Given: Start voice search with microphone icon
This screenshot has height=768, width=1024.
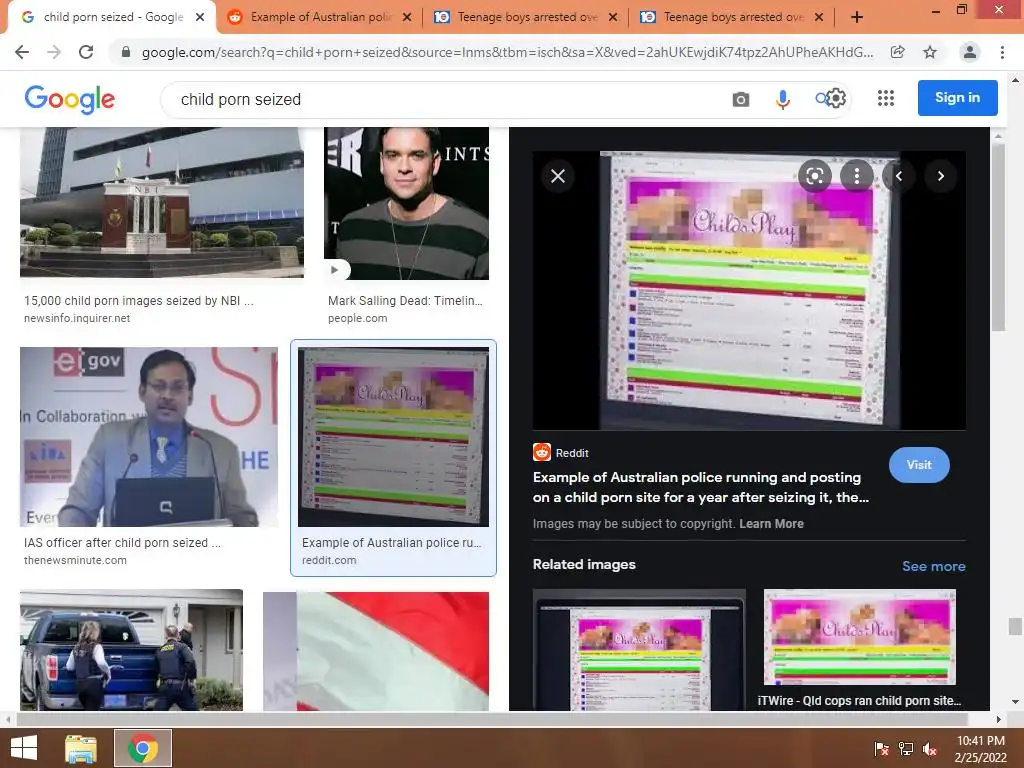Looking at the screenshot, I should pyautogui.click(x=782, y=99).
